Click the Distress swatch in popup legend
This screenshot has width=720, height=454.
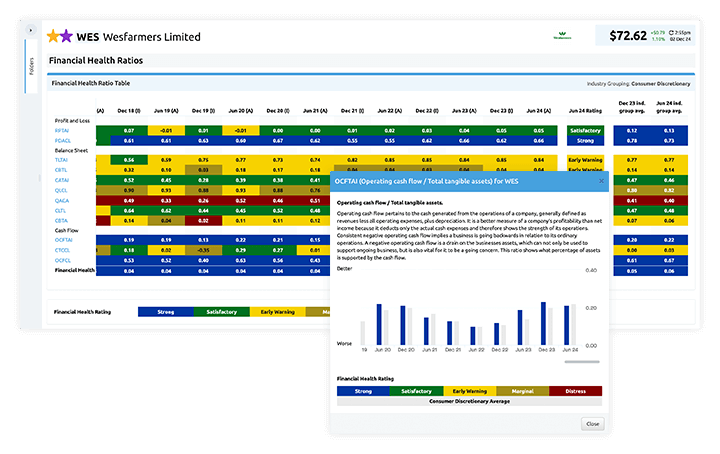click(575, 391)
